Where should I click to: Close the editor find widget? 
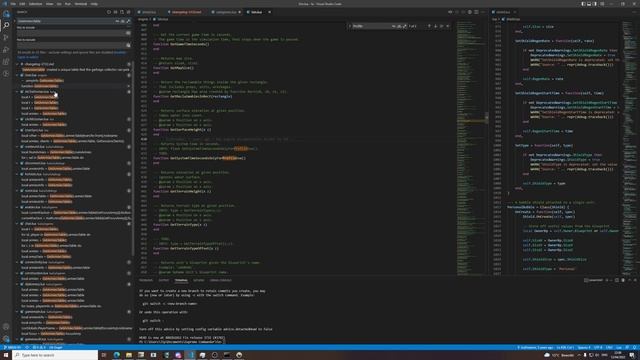click(448, 26)
